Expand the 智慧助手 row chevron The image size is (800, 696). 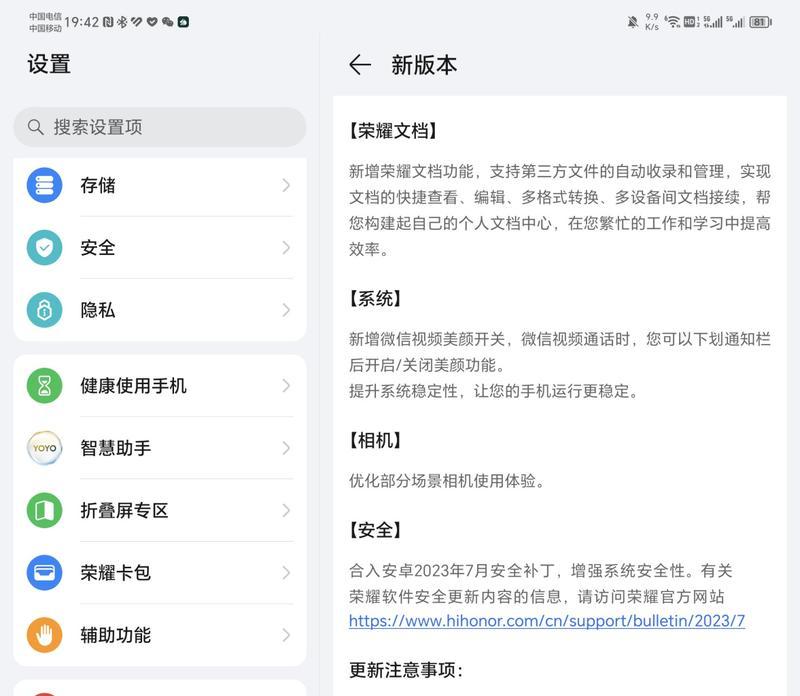pyautogui.click(x=286, y=448)
